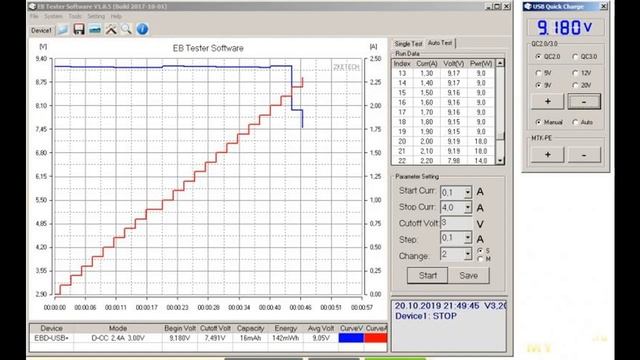
Task: Click the 9.180V voltage display
Action: tap(565, 27)
